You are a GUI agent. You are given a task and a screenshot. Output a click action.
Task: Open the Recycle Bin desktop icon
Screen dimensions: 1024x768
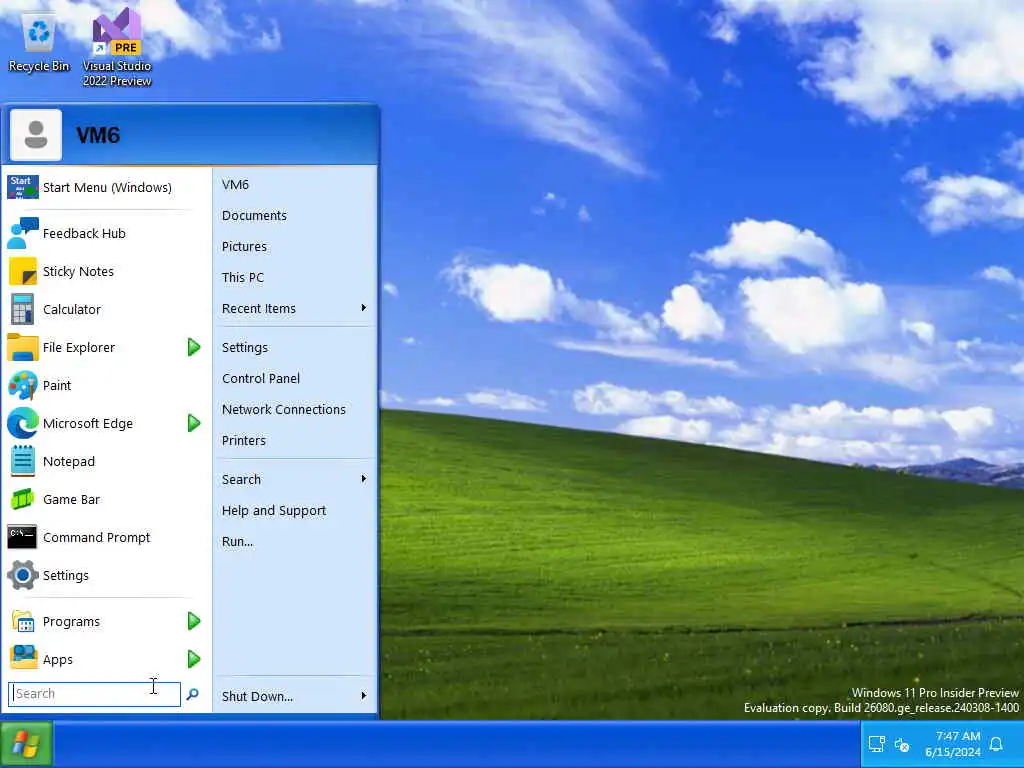click(39, 33)
